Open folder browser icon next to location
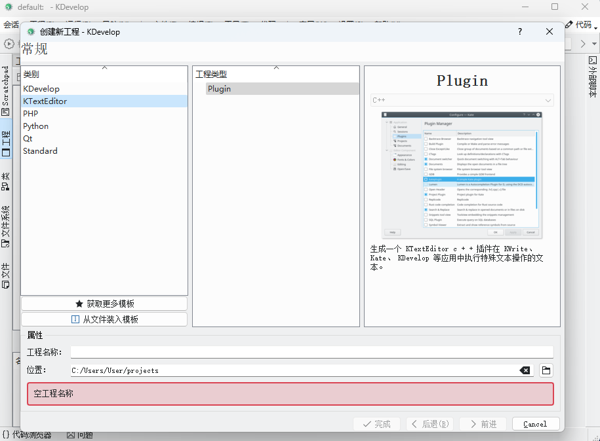The image size is (600, 441). [546, 370]
